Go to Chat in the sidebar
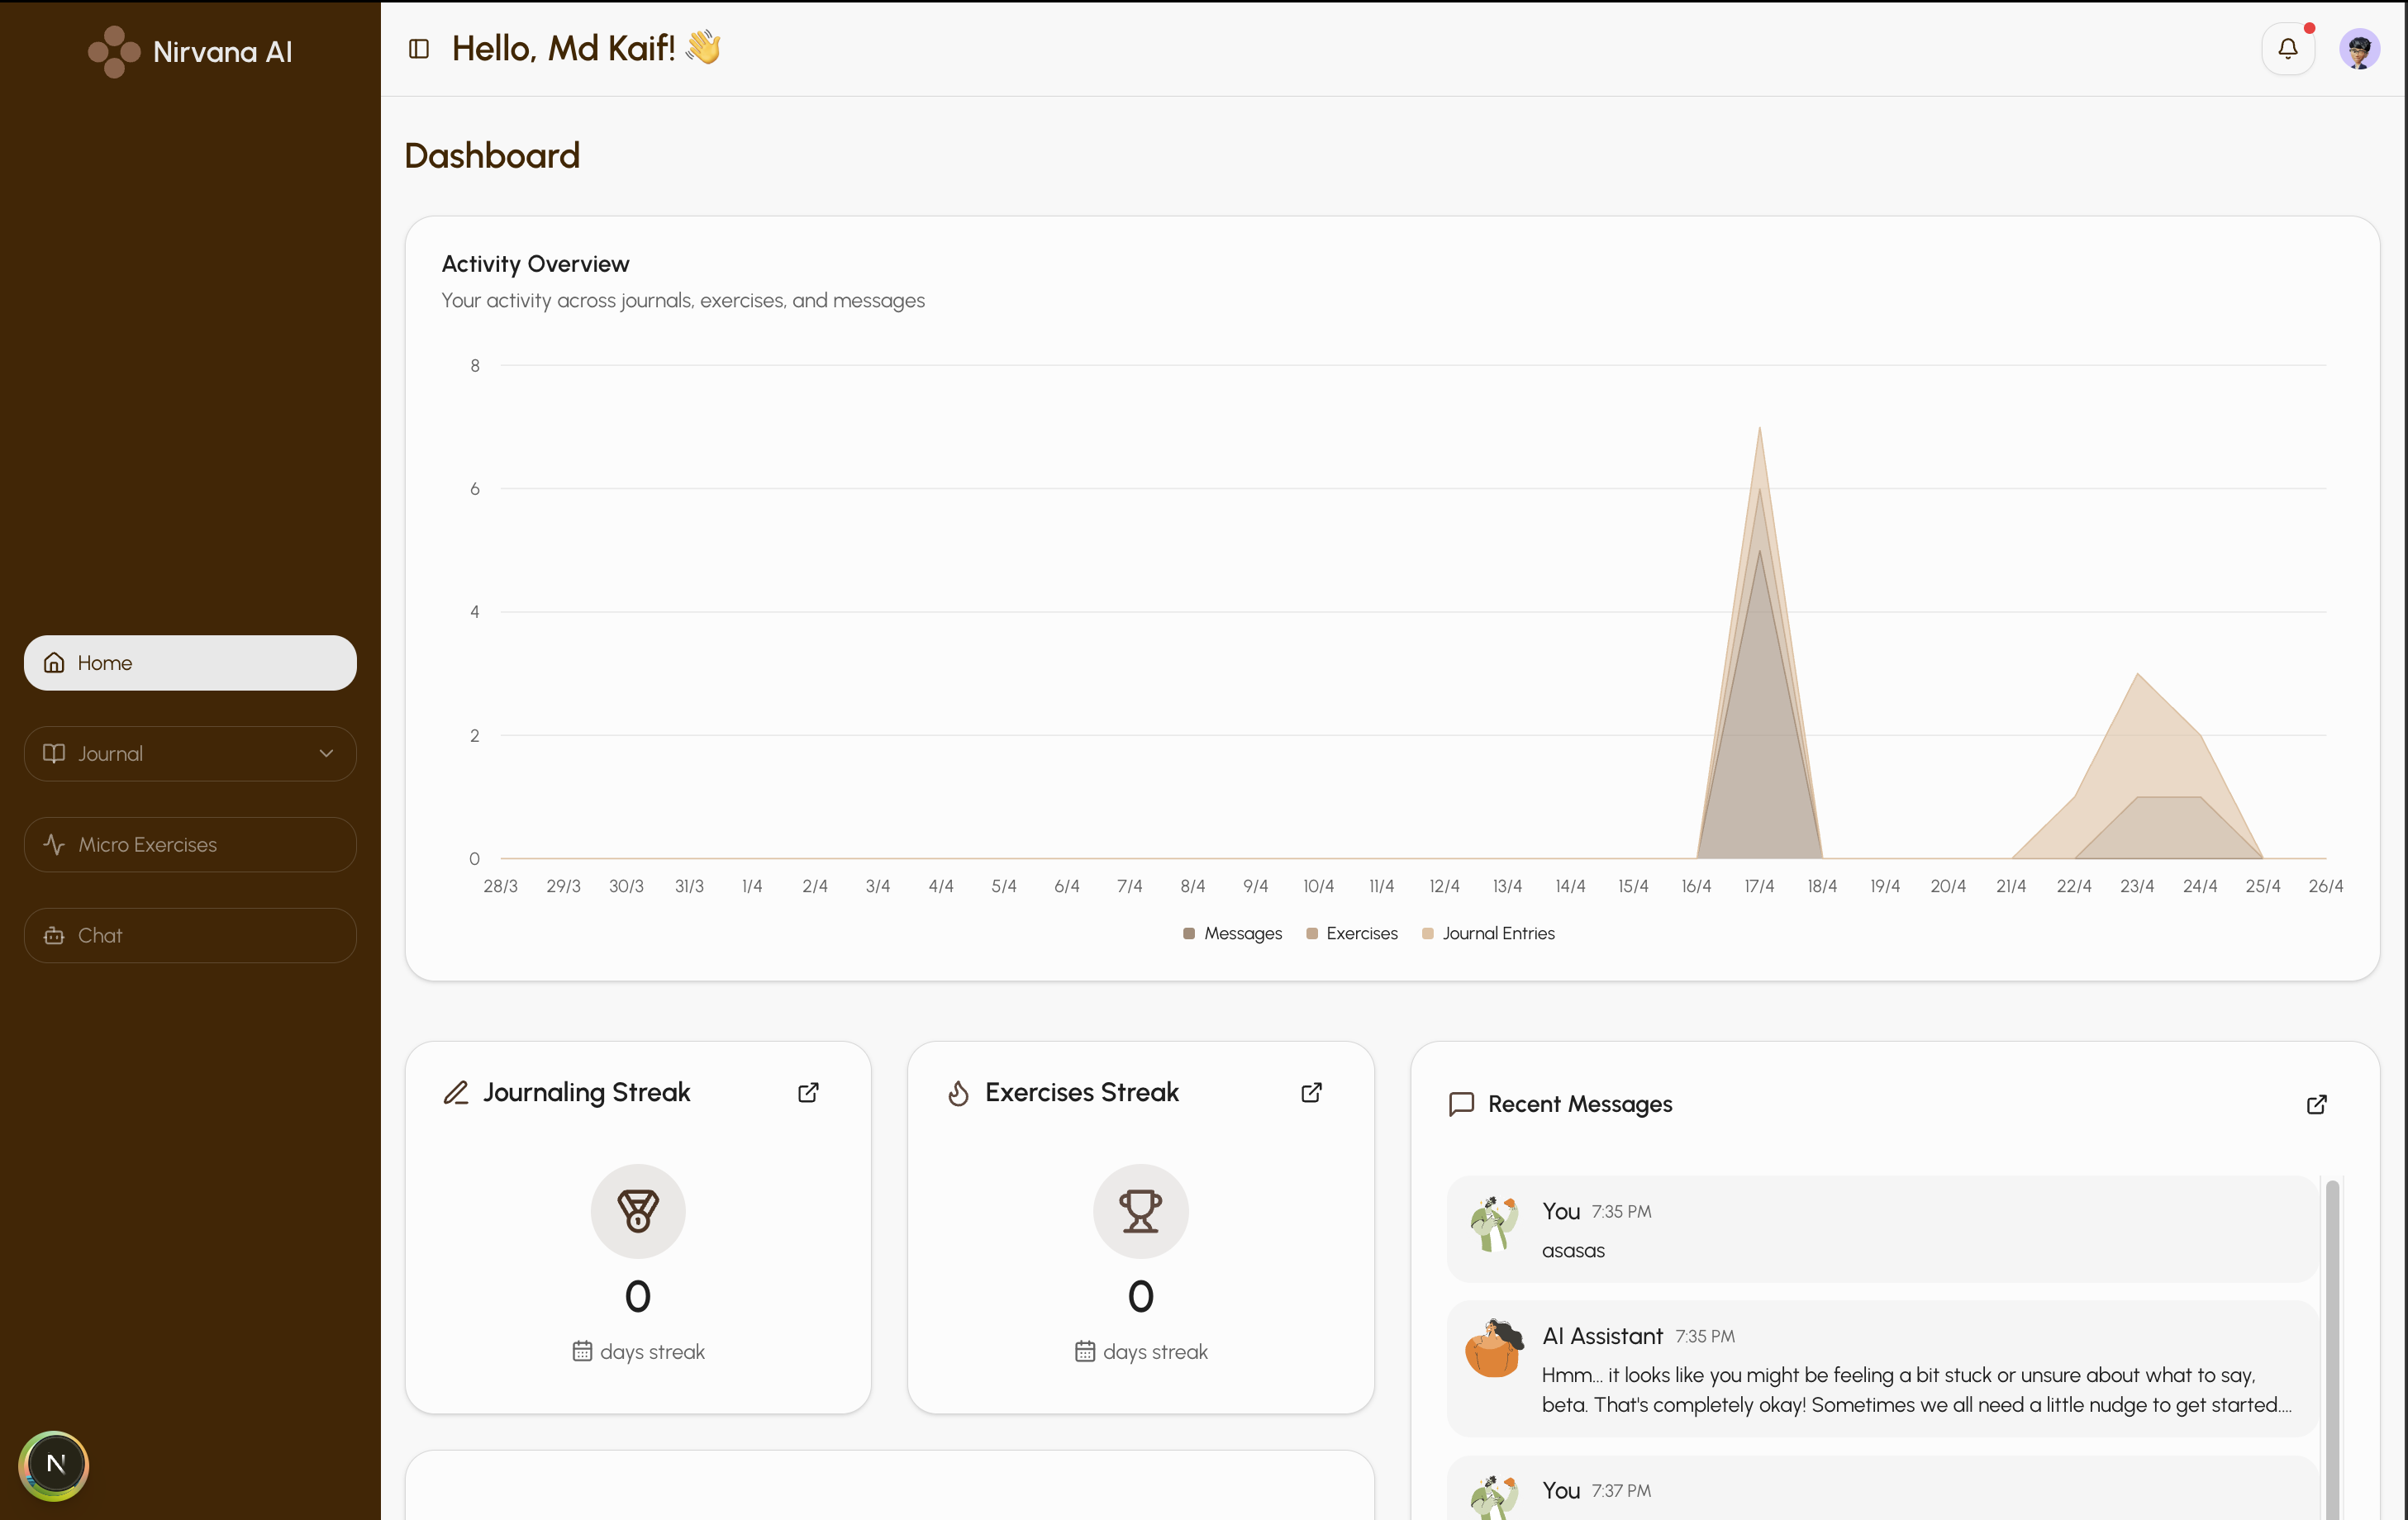 pos(190,935)
